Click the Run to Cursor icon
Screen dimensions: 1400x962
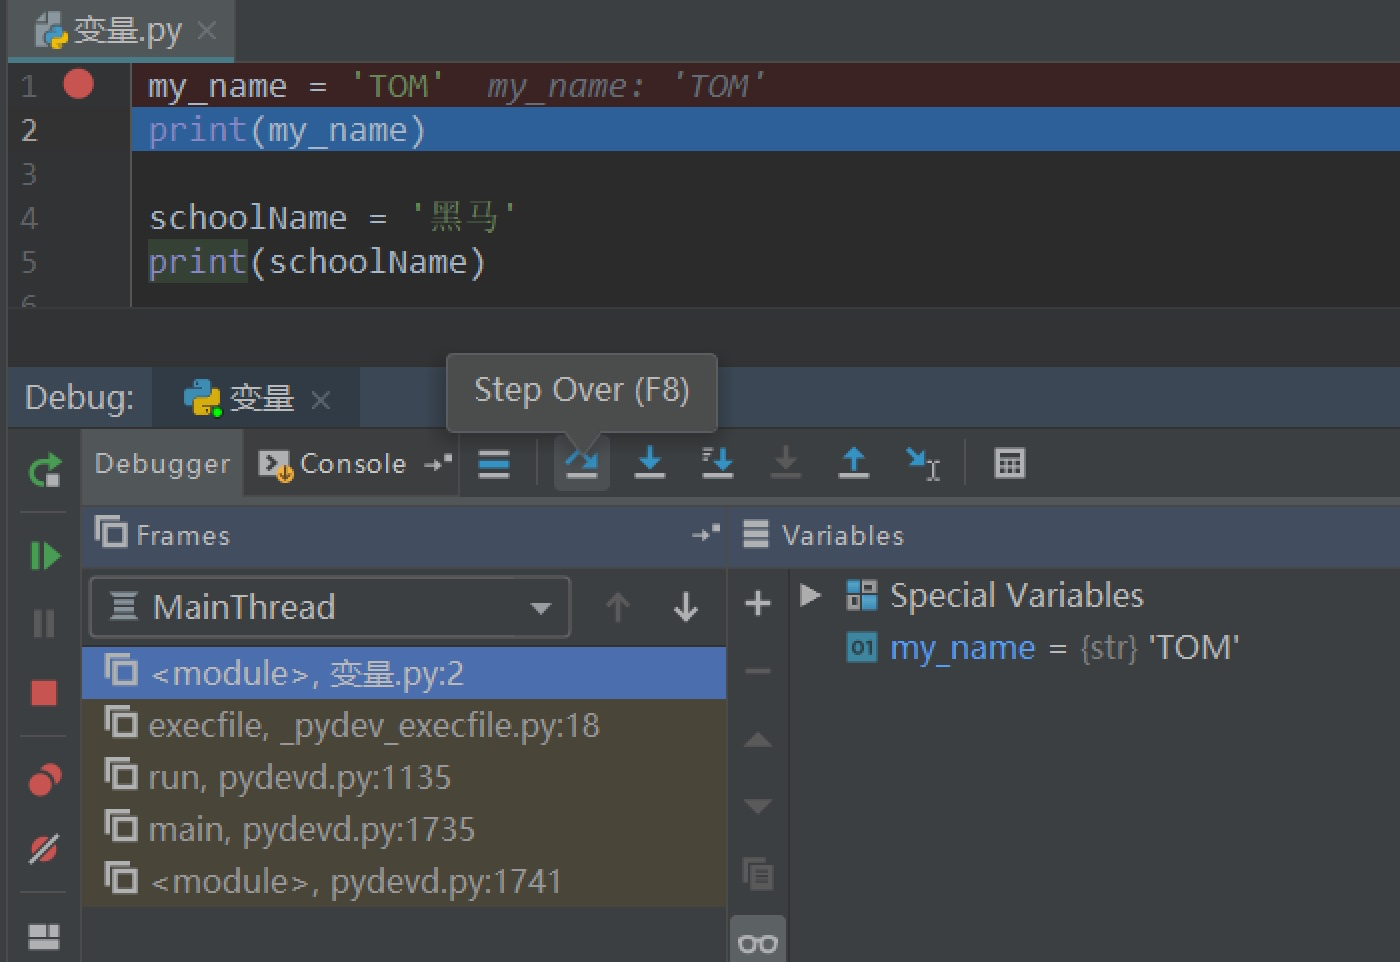coord(922,463)
